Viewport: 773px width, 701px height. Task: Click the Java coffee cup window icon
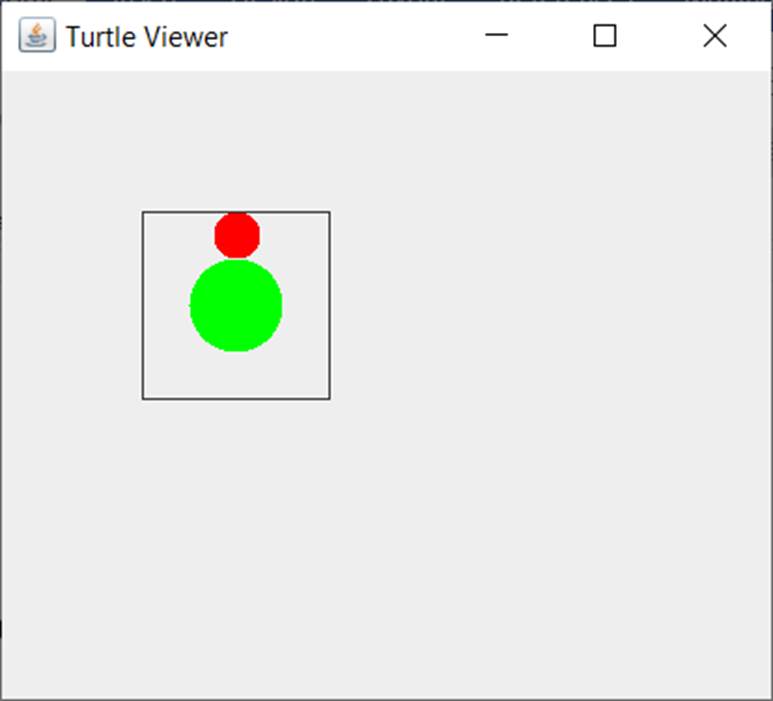pos(37,37)
